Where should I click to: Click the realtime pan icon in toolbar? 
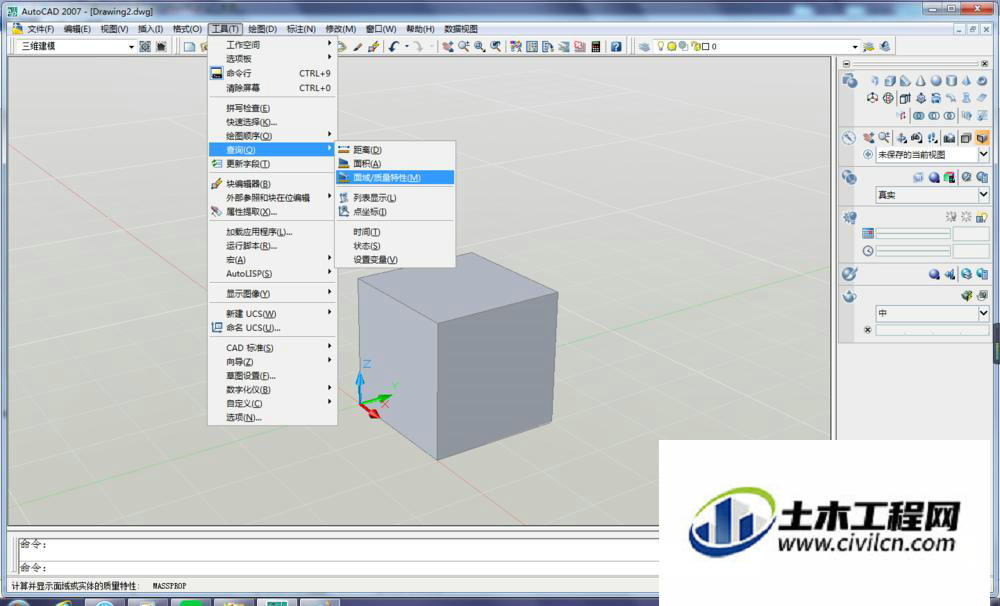click(x=447, y=46)
